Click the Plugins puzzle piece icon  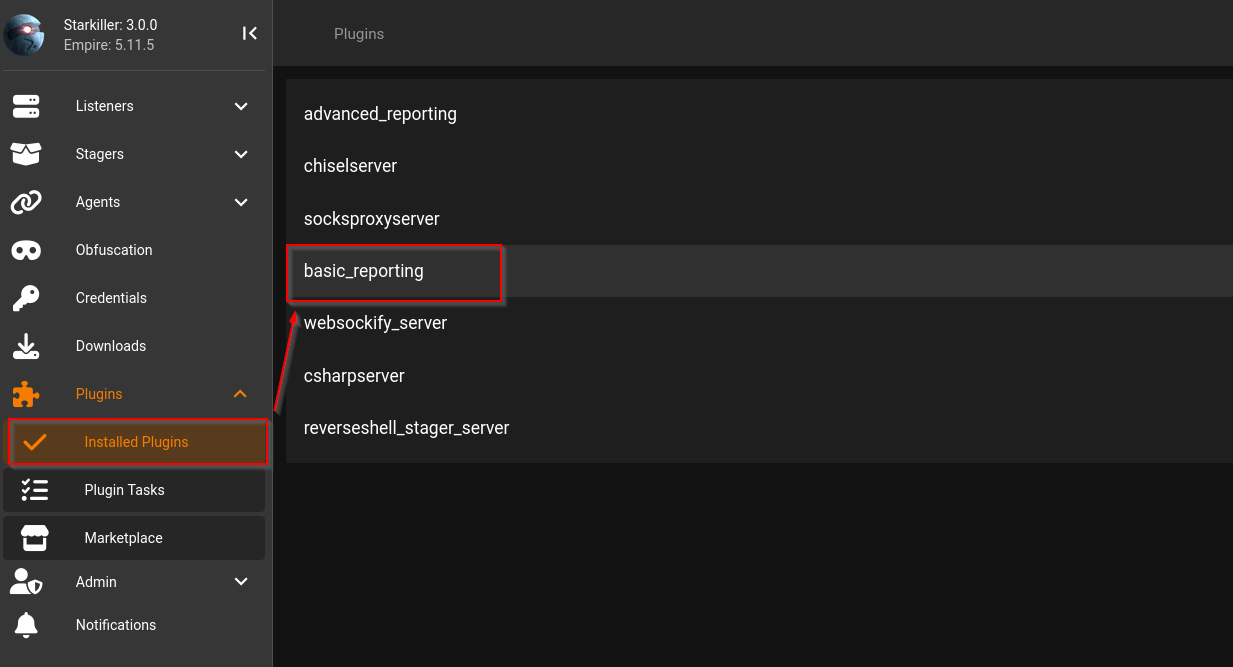point(26,394)
